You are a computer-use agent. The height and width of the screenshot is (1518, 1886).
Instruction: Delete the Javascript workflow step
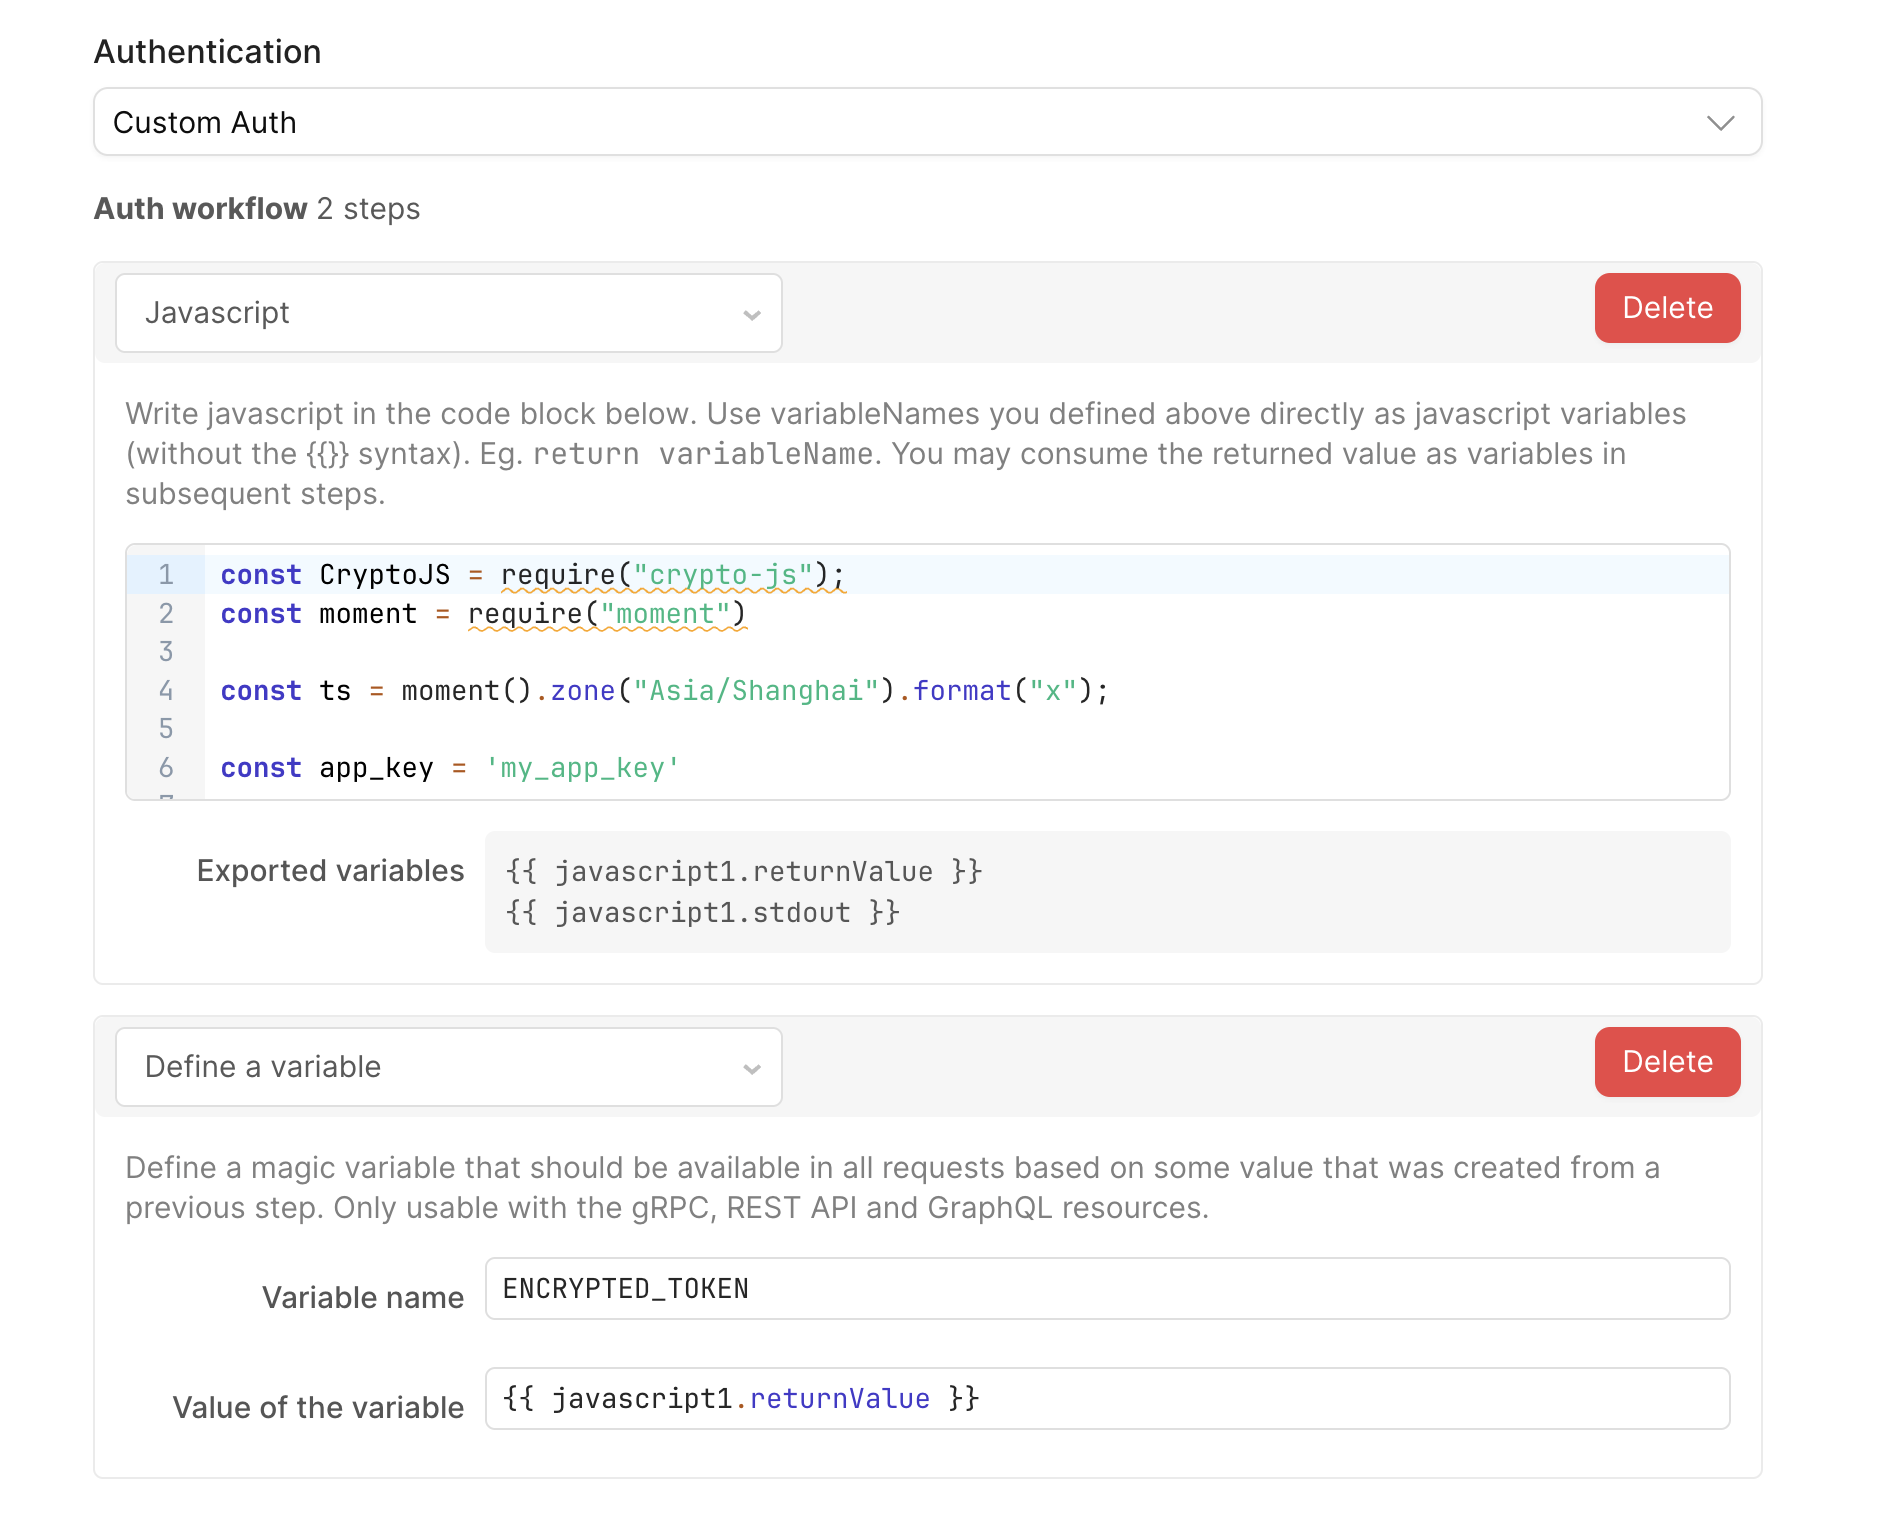(1666, 308)
